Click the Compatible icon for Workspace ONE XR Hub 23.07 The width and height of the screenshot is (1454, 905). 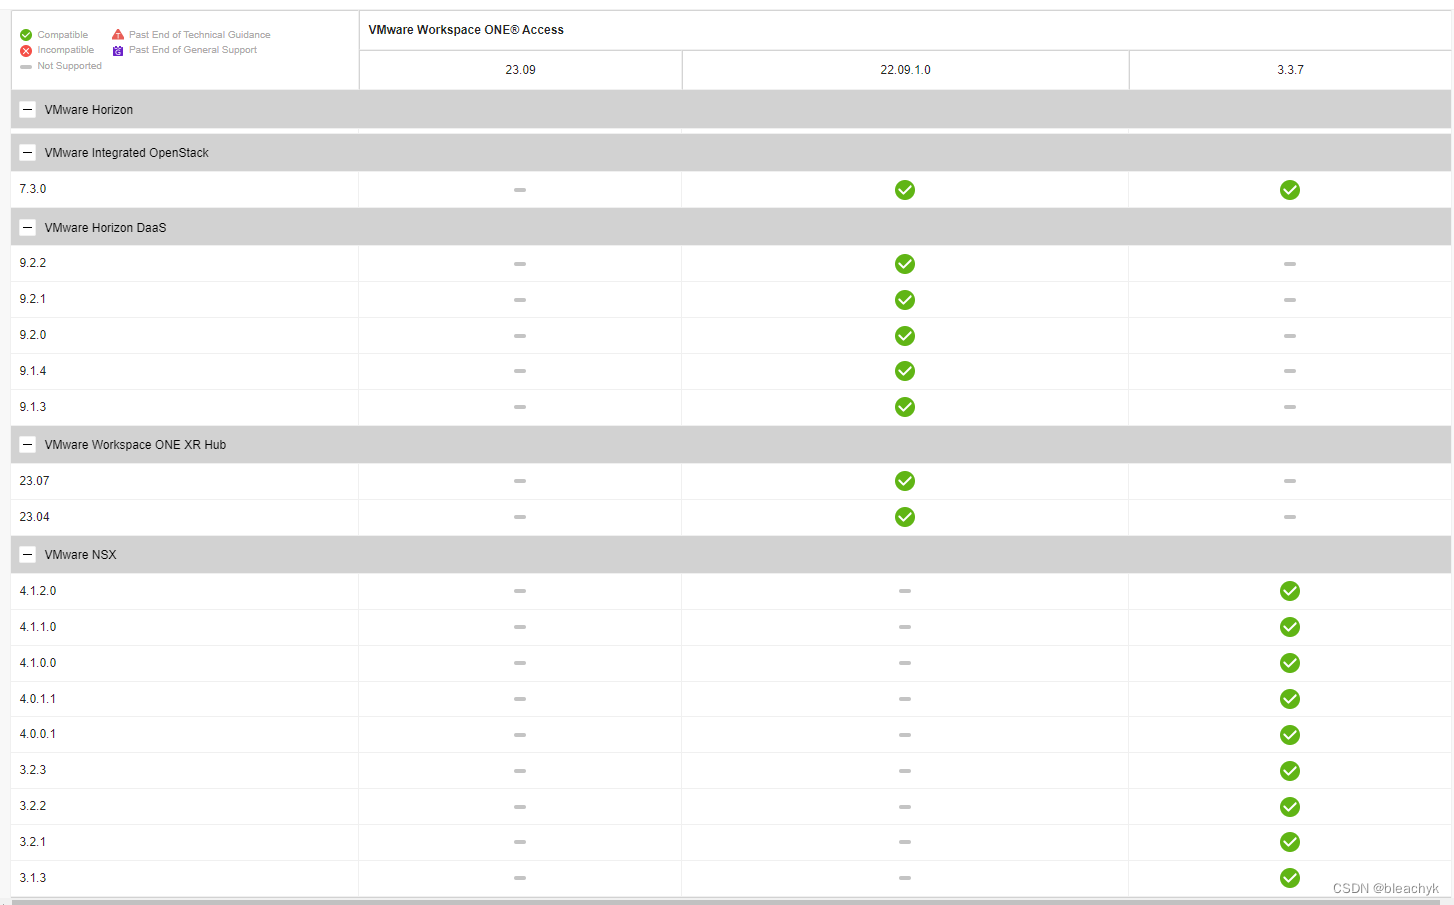[905, 481]
